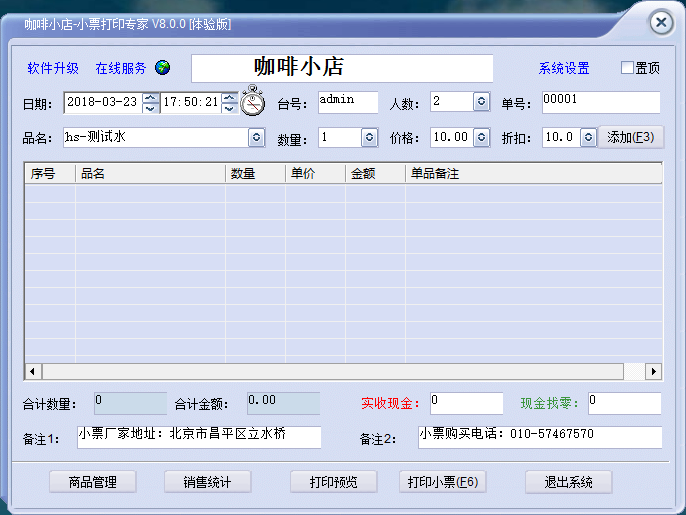Image resolution: width=686 pixels, height=515 pixels.
Task: Click the 单价 column header
Action: (315, 174)
